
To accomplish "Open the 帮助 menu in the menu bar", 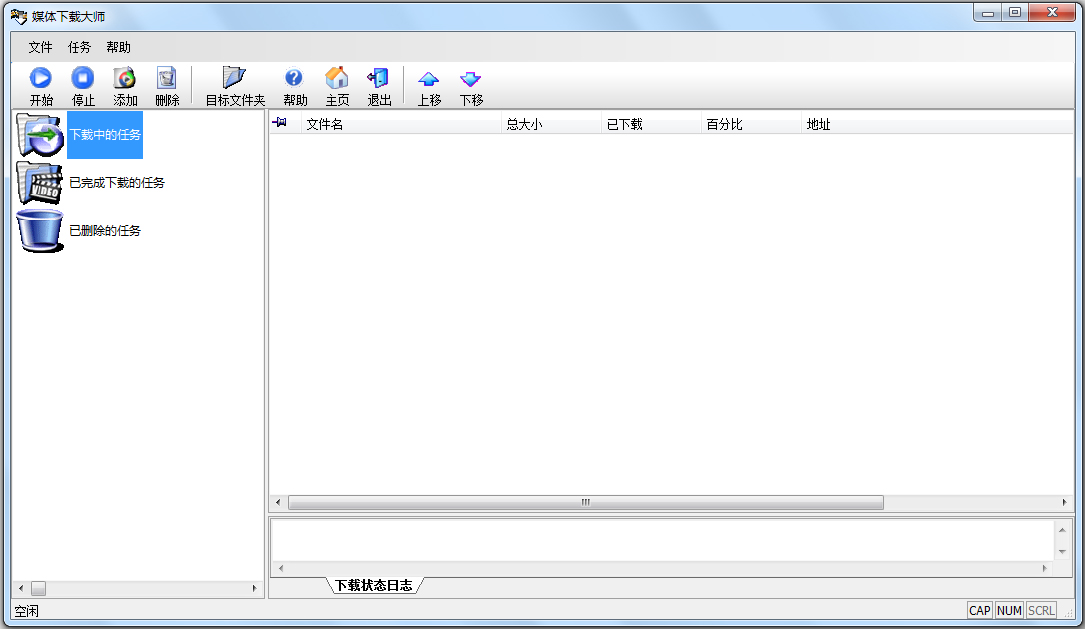I will (x=118, y=47).
